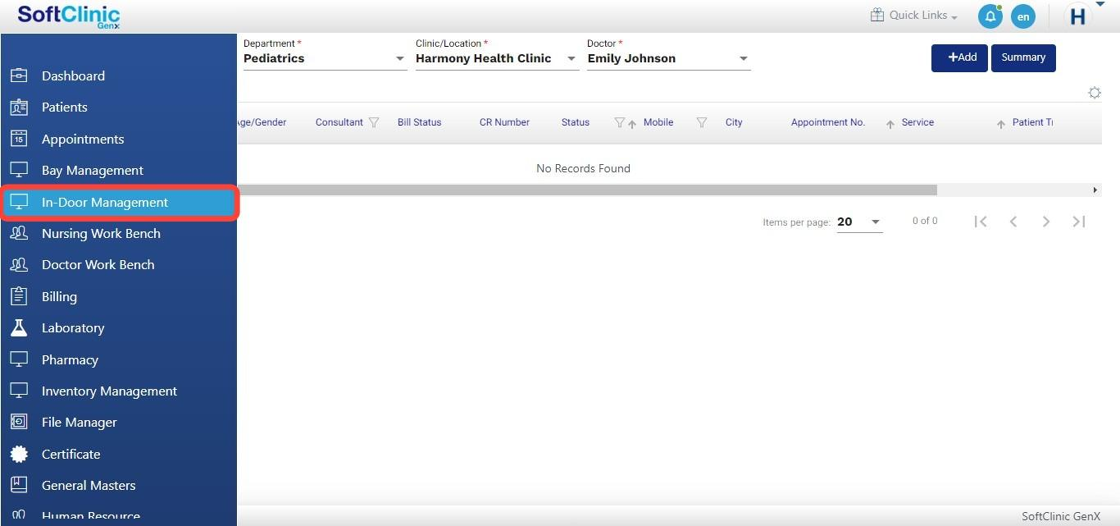Open the Clinic/Location dropdown

coord(496,59)
